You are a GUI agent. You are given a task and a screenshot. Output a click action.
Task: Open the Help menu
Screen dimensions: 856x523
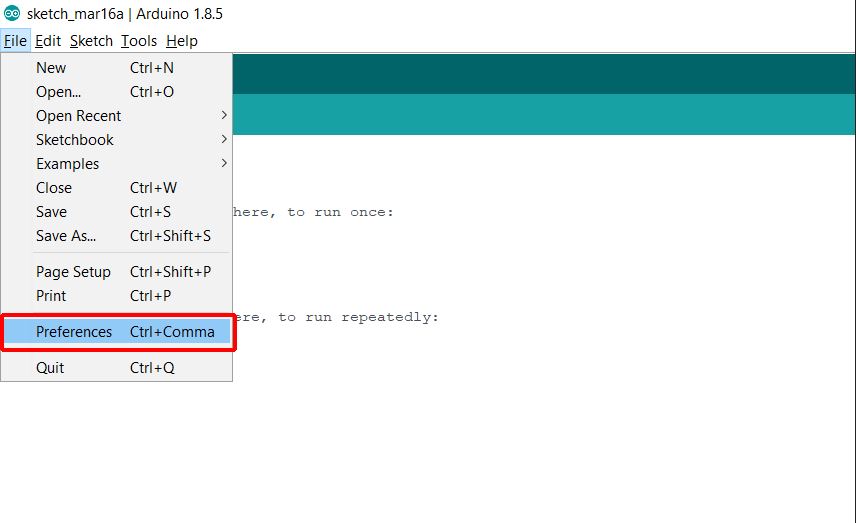point(182,41)
